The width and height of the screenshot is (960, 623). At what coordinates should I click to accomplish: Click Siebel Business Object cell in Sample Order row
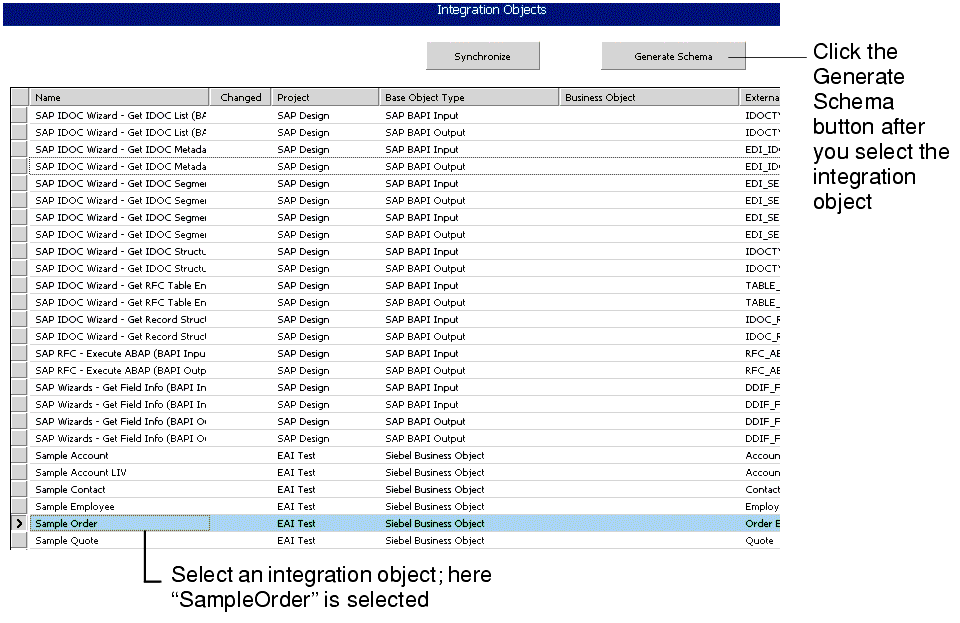468,523
